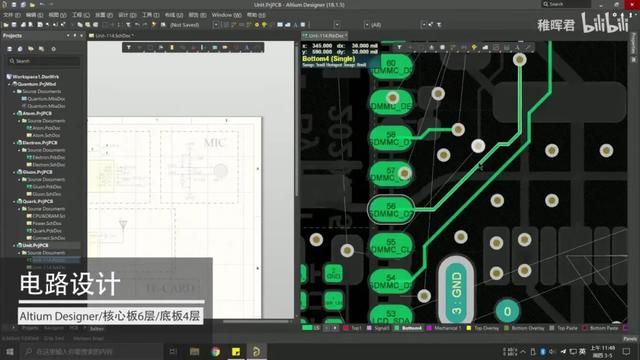Open the 编辑 (Edit) menu
Viewport: 640px width, 360px height.
34,15
